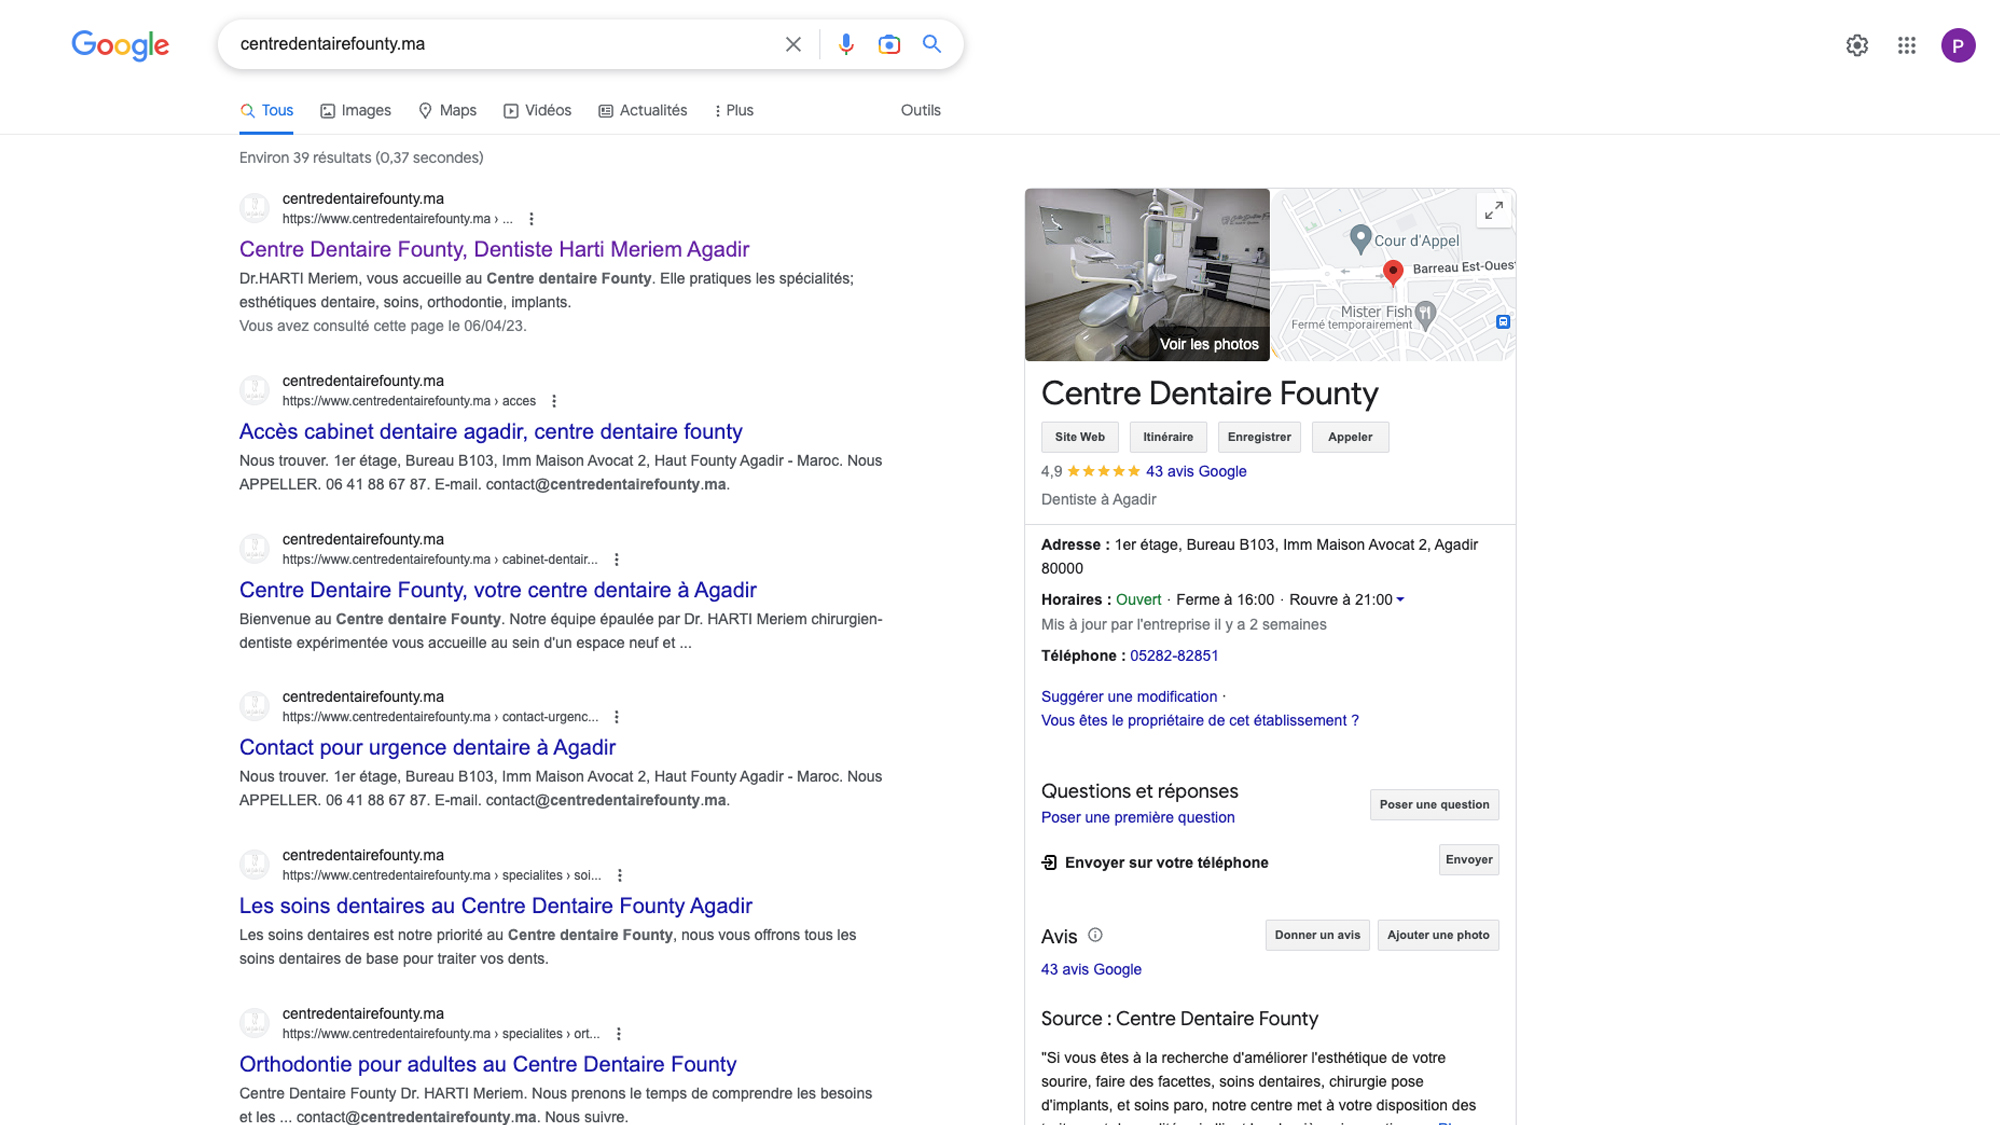Click the red location pin on the map

click(x=1393, y=272)
